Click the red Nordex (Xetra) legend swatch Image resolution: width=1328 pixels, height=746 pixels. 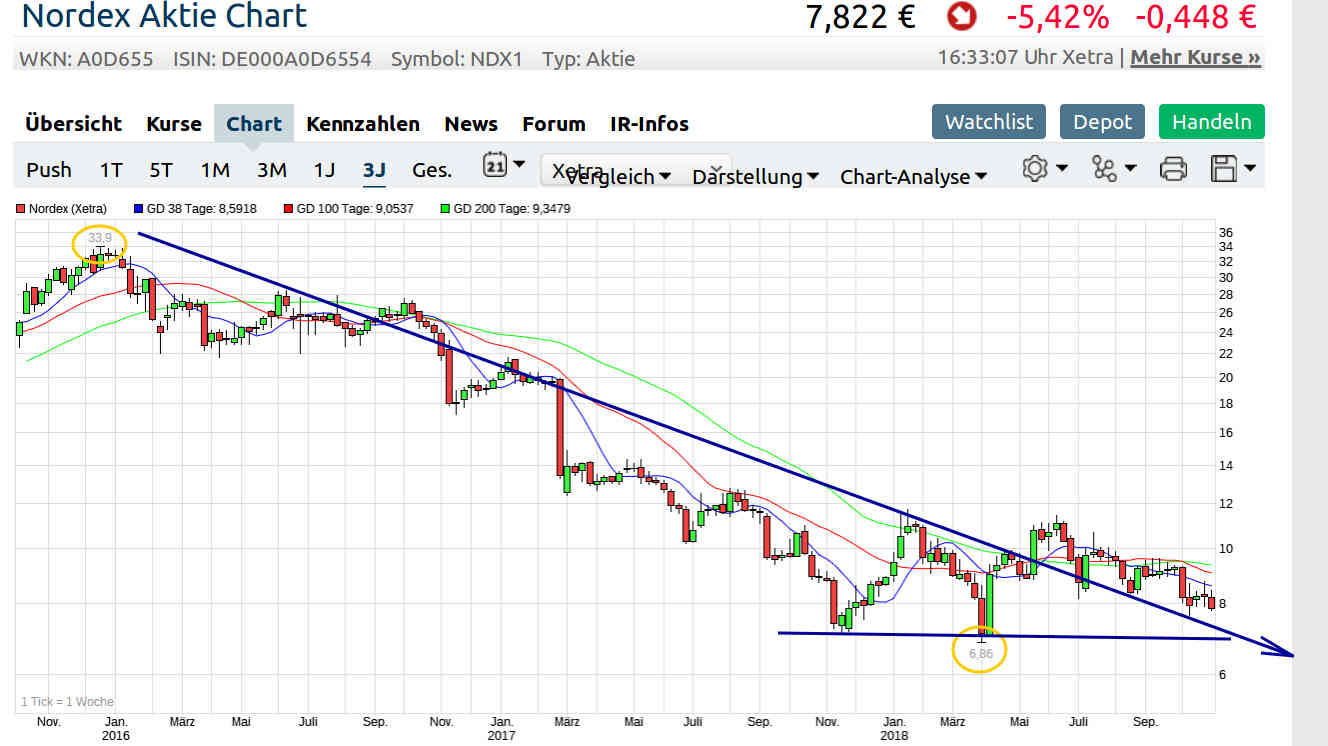(x=21, y=210)
